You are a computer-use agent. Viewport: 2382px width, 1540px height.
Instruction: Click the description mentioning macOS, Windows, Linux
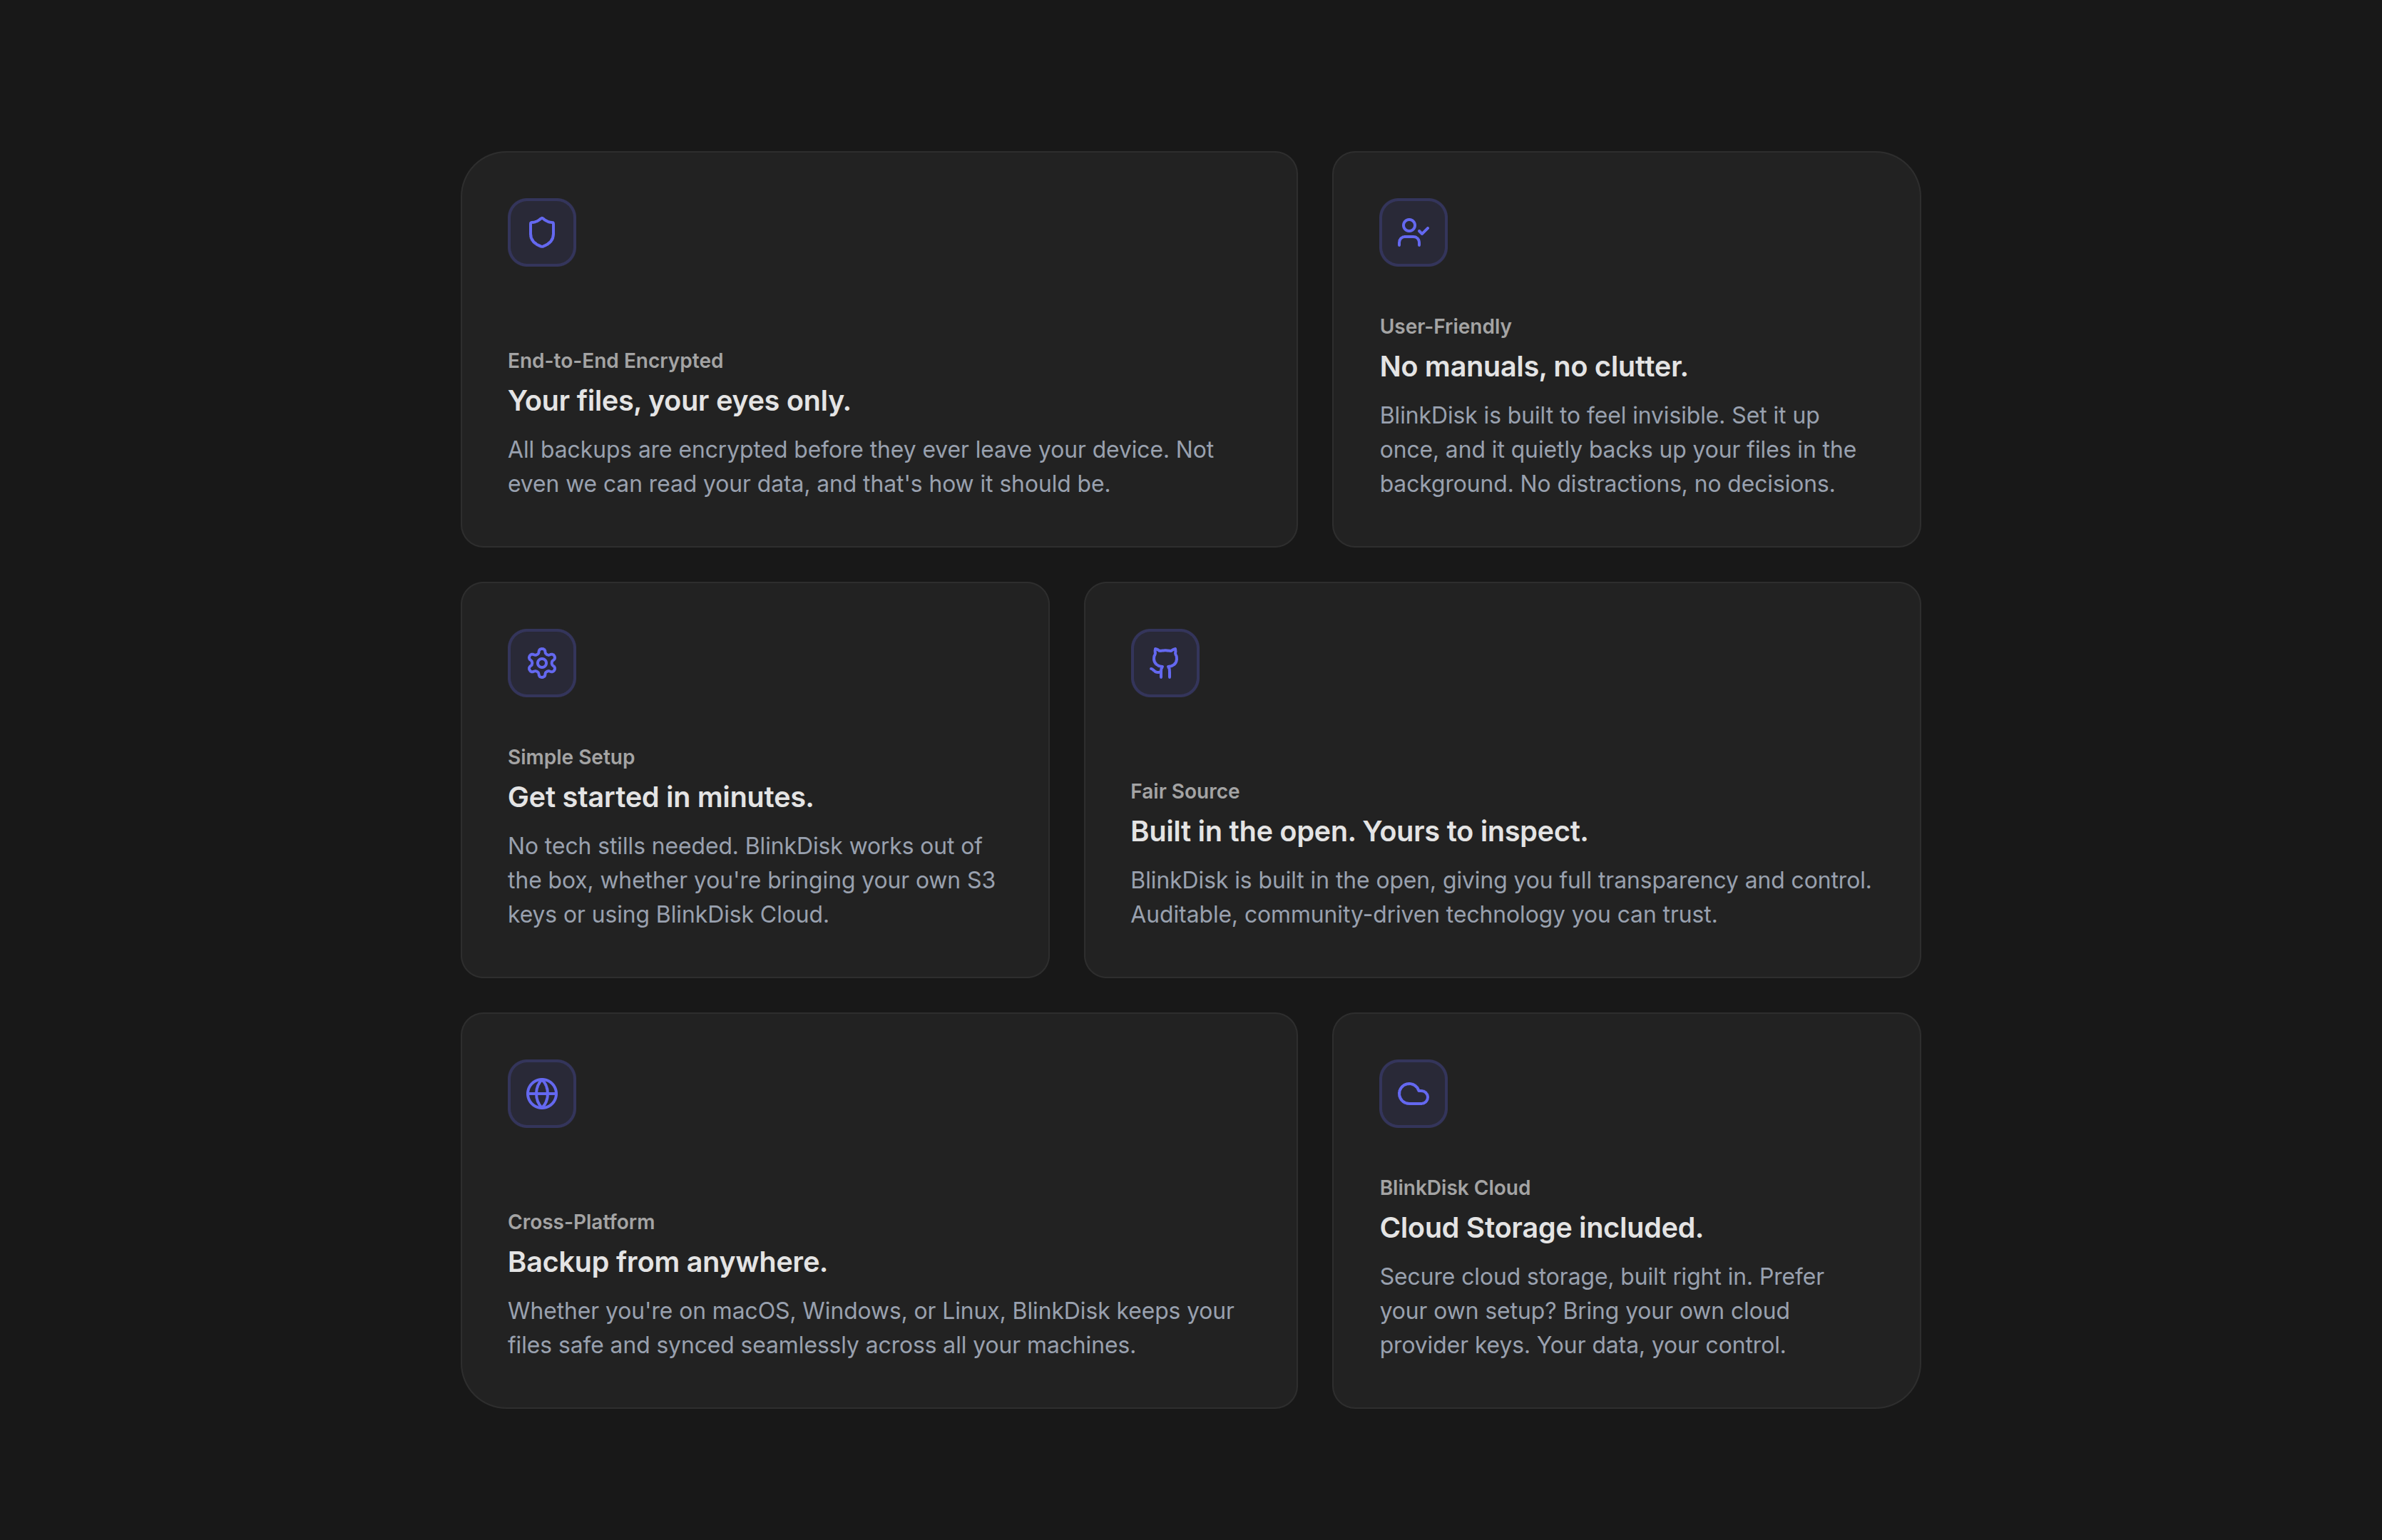tap(870, 1328)
